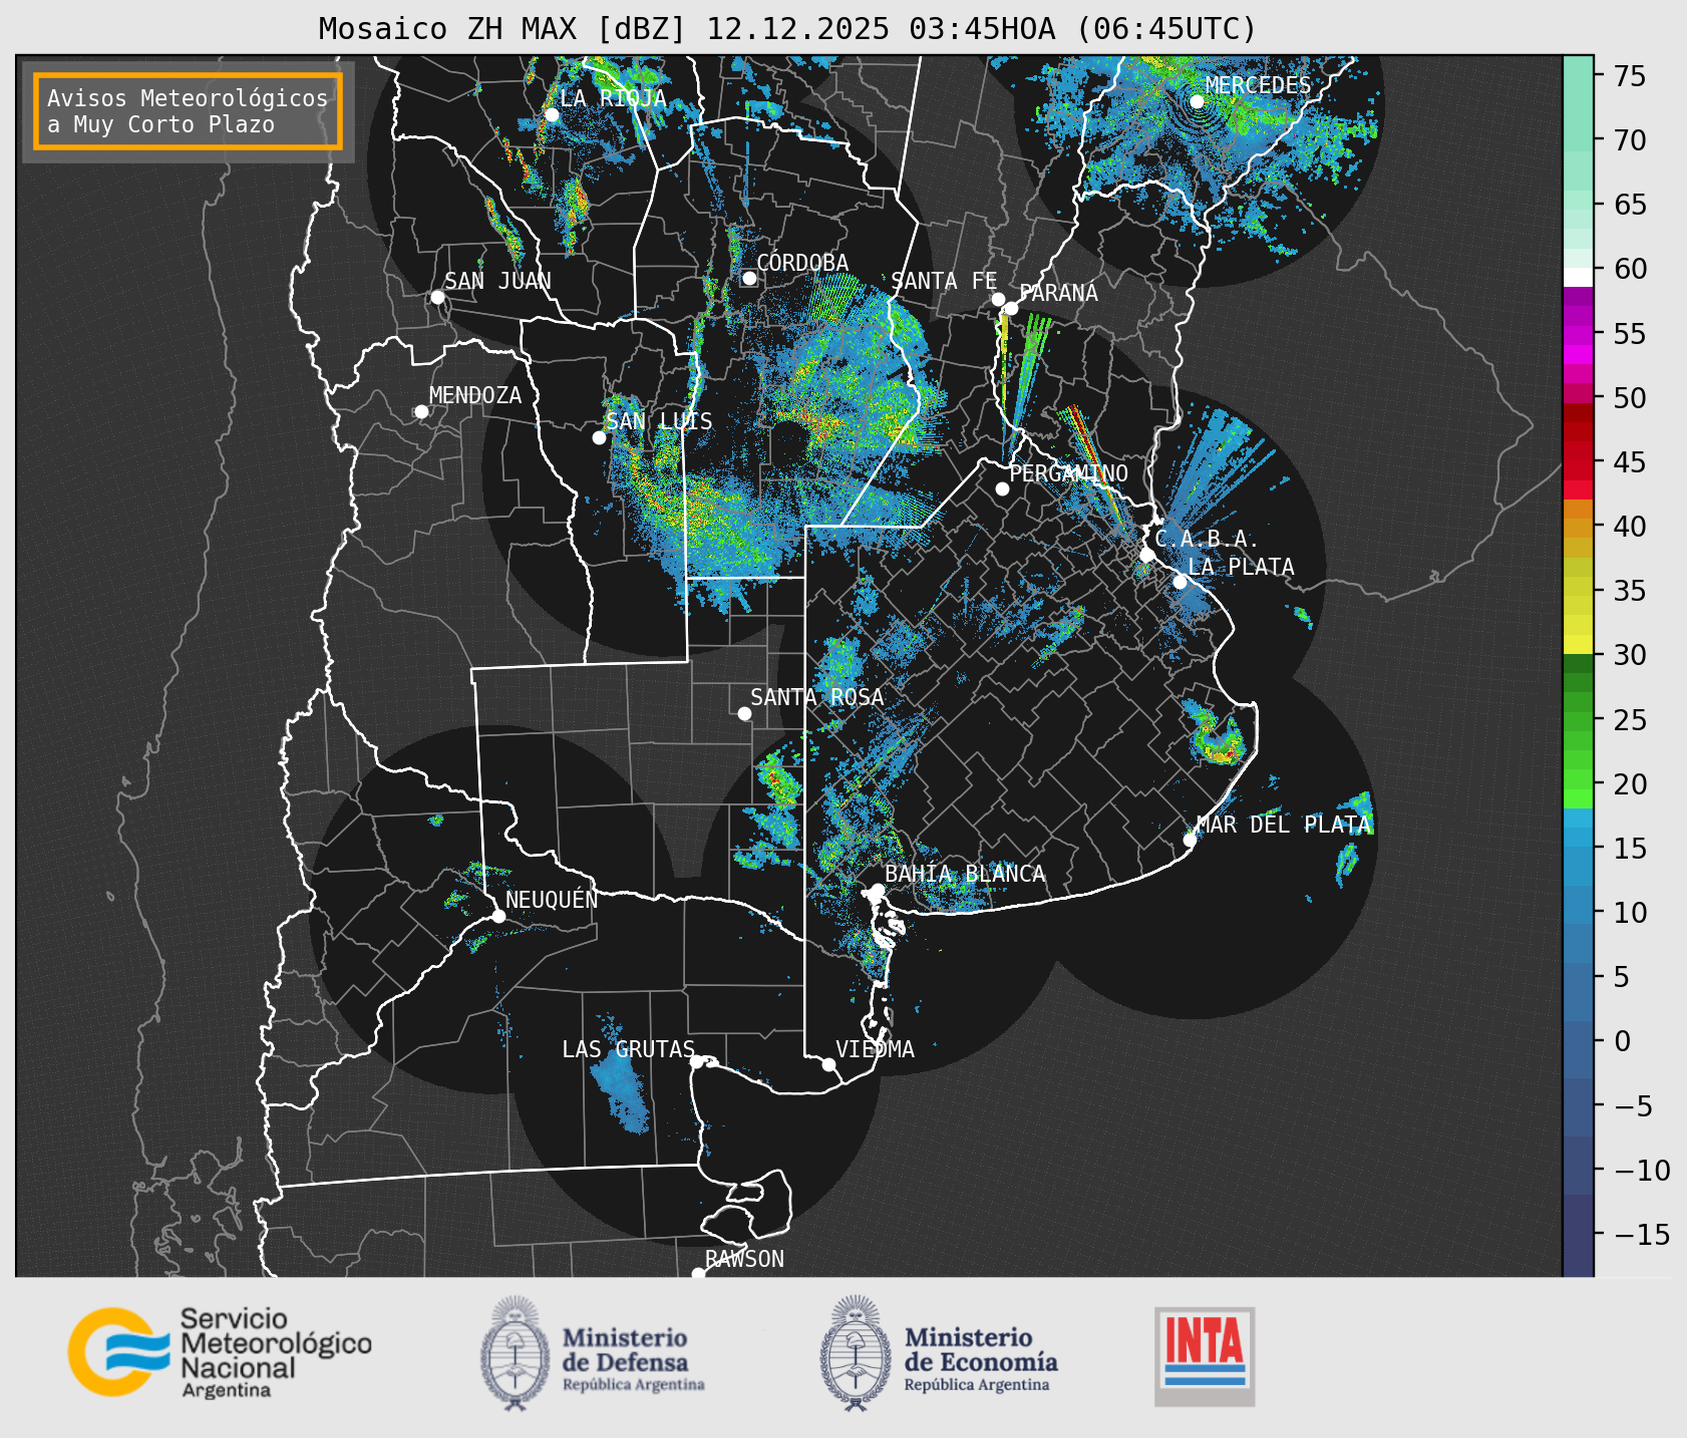This screenshot has width=1687, height=1438.
Task: Click the LA PLATA marker dot
Action: (x=1180, y=582)
